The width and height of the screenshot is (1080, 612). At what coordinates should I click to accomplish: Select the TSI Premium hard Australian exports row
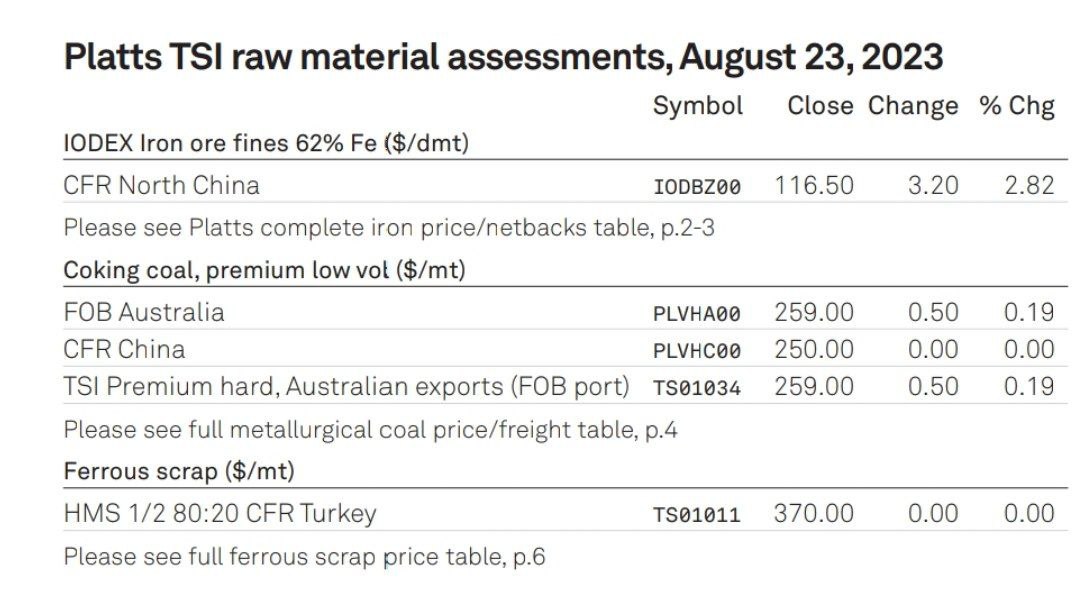click(x=346, y=387)
